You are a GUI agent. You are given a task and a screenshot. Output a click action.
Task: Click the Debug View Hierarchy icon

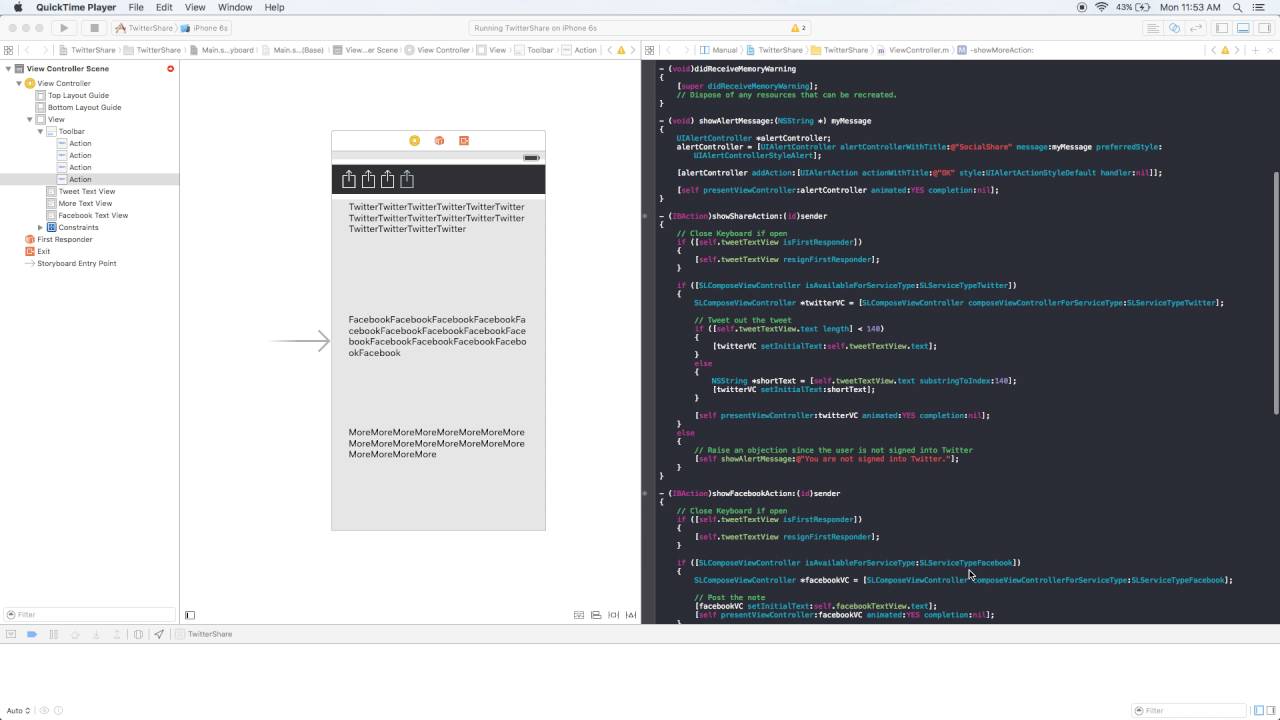138,634
